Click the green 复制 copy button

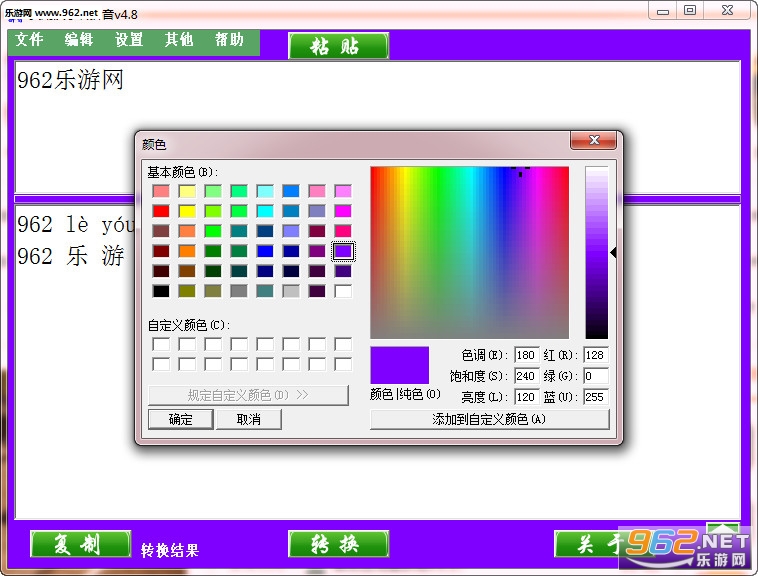pyautogui.click(x=81, y=544)
